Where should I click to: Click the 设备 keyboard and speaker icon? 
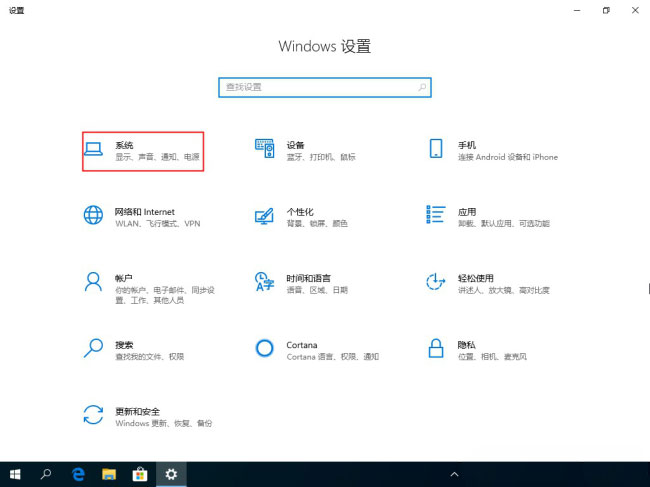(x=264, y=148)
